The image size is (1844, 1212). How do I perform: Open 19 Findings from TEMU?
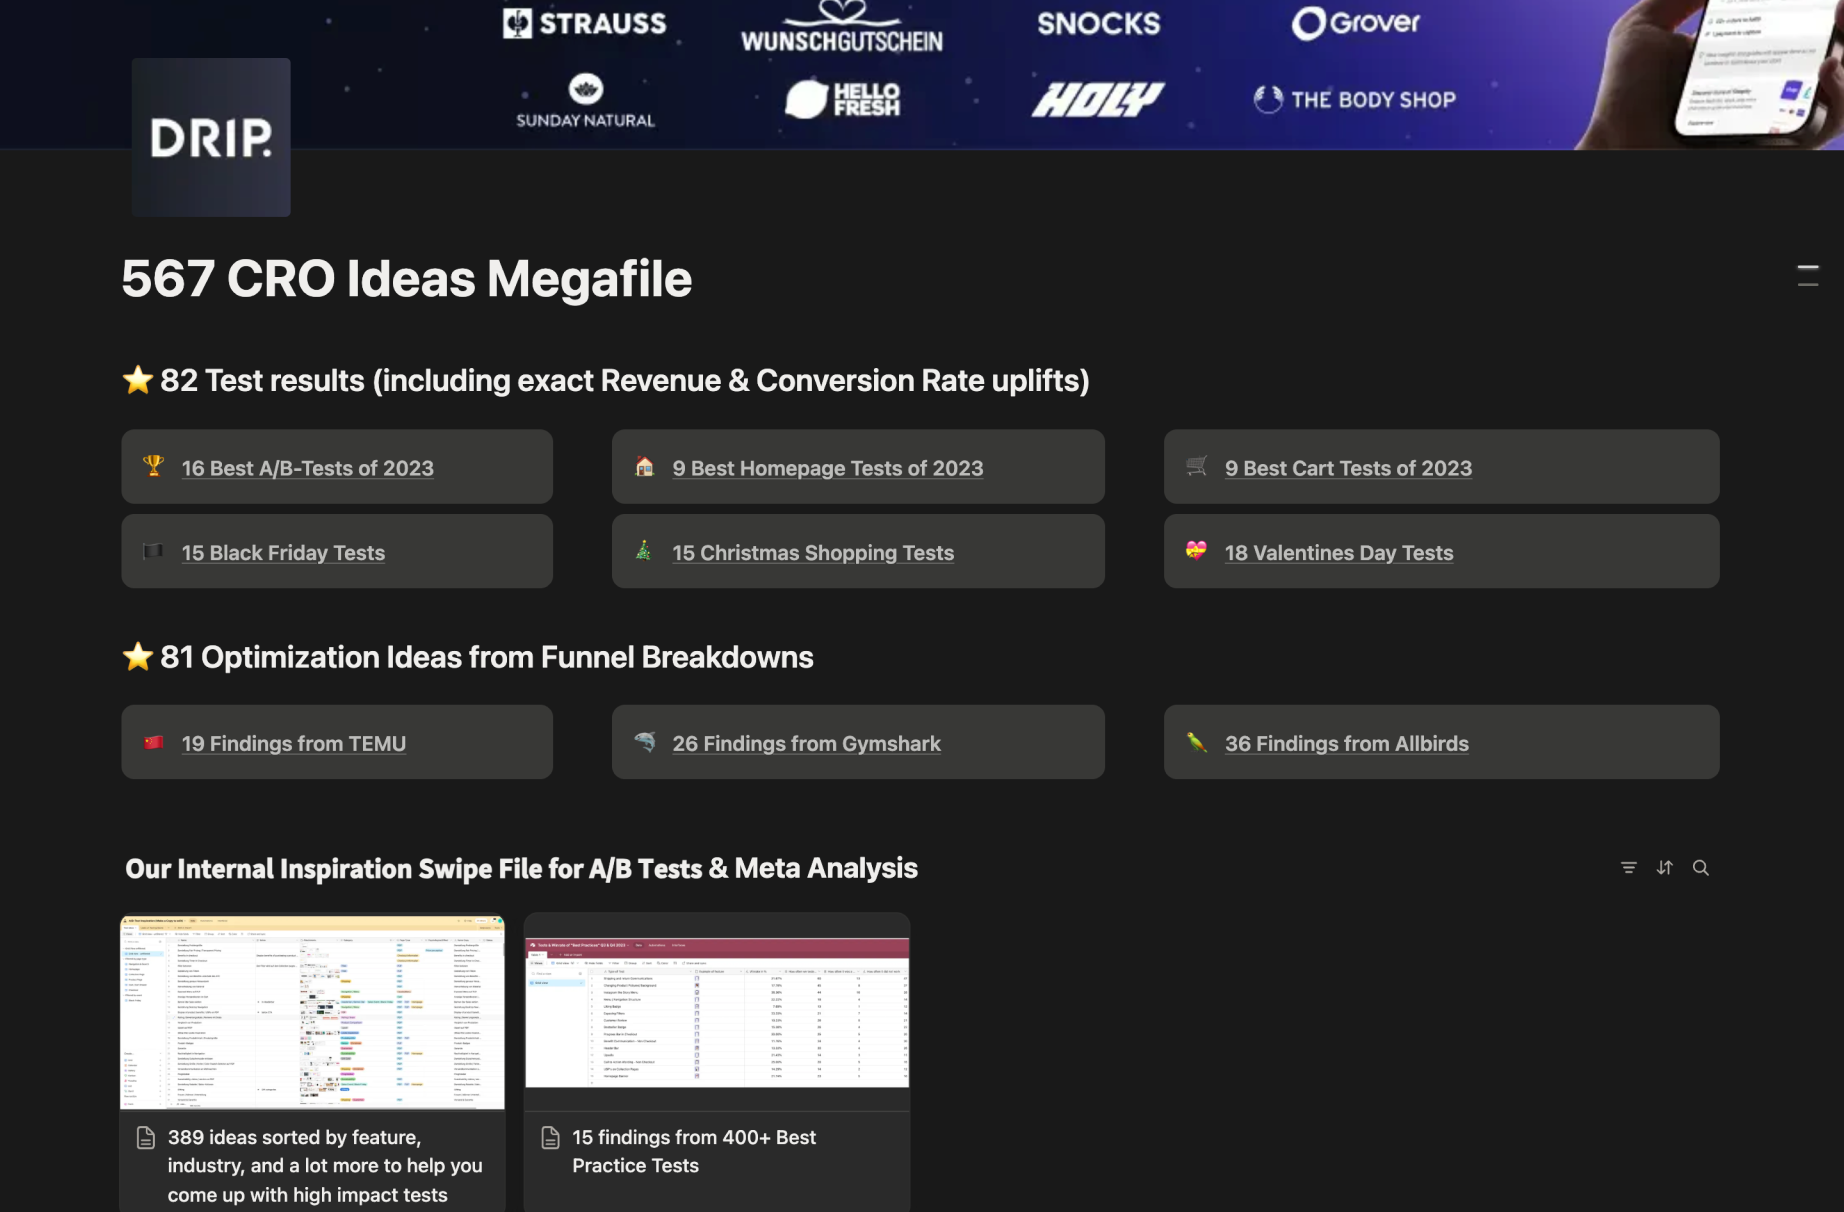(293, 744)
